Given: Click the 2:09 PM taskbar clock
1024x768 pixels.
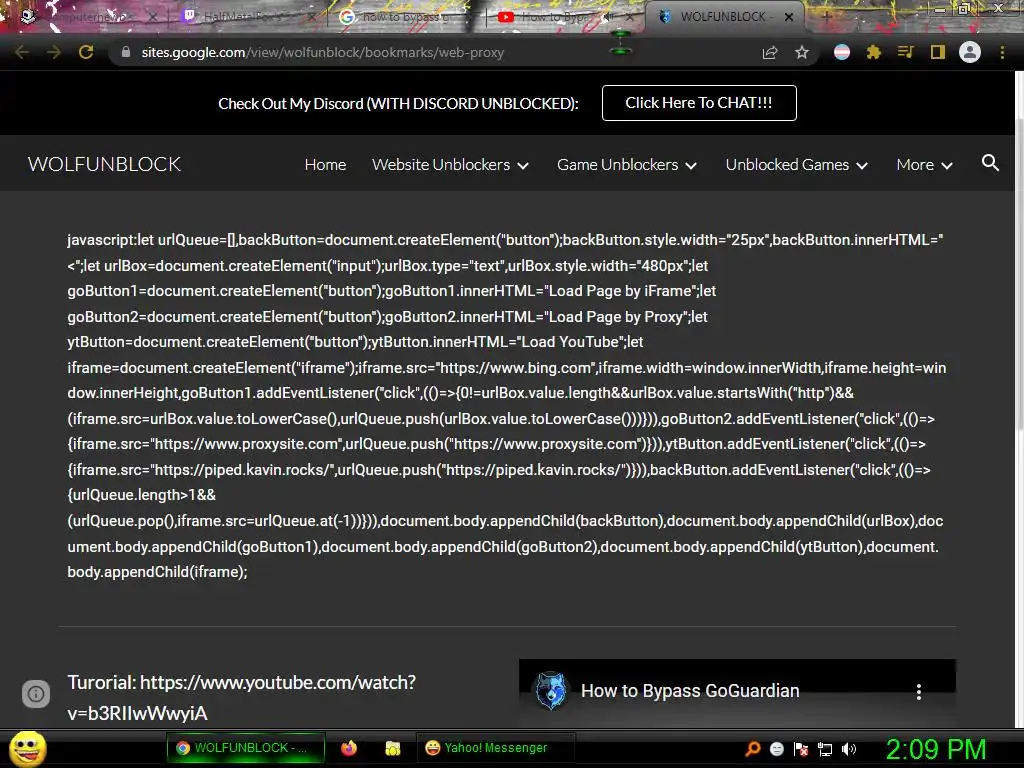Looking at the screenshot, I should point(935,749).
